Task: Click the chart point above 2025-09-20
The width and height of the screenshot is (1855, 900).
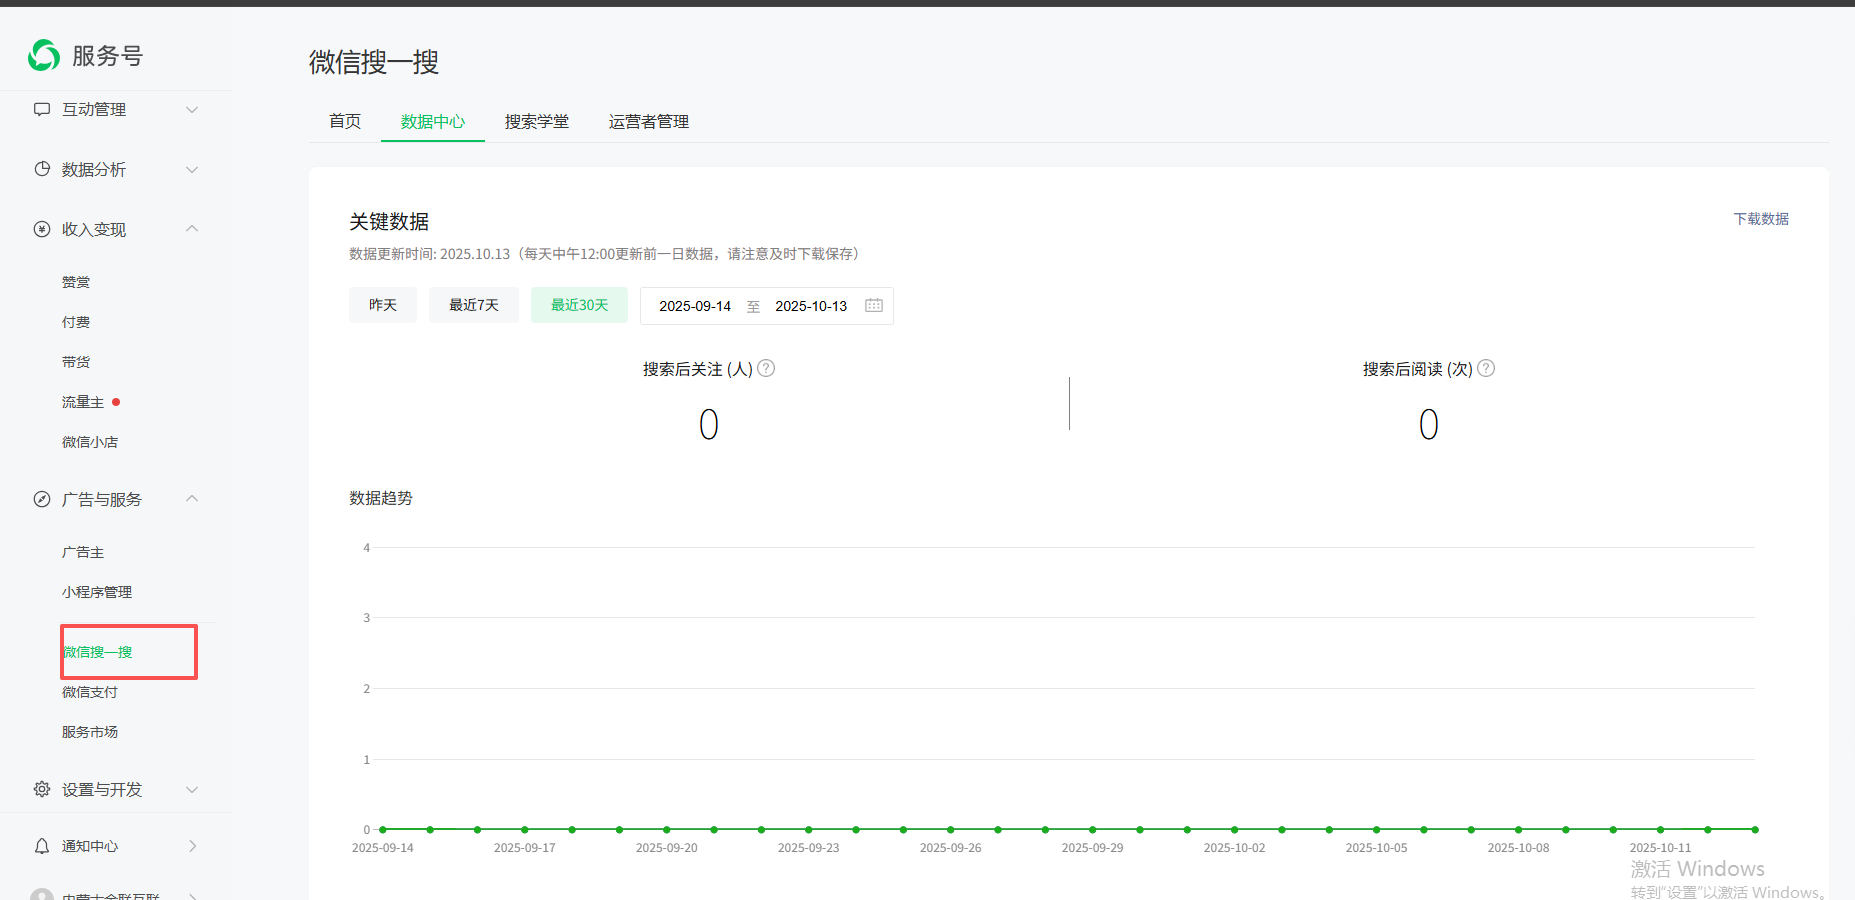Action: pyautogui.click(x=667, y=829)
